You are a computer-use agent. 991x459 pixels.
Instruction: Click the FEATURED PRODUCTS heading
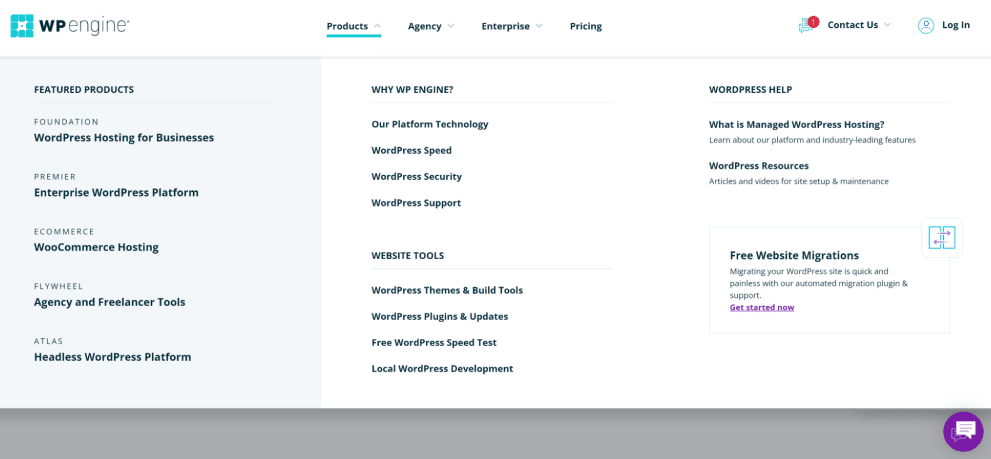(84, 90)
